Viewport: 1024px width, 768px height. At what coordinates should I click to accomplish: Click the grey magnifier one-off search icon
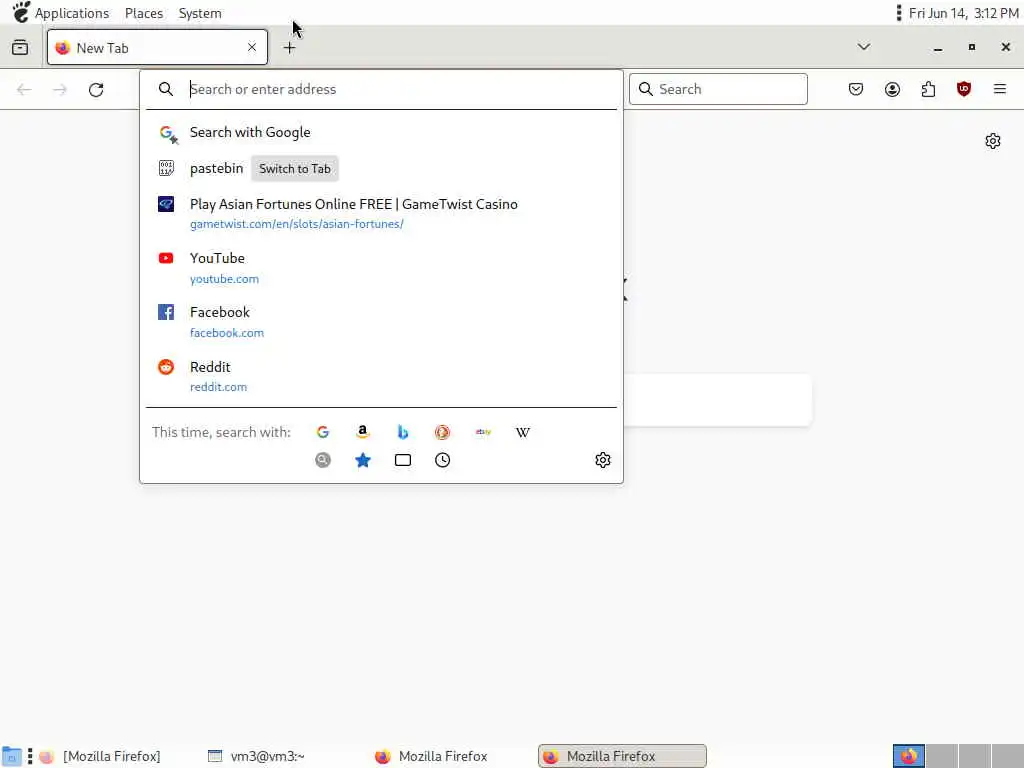[x=323, y=460]
